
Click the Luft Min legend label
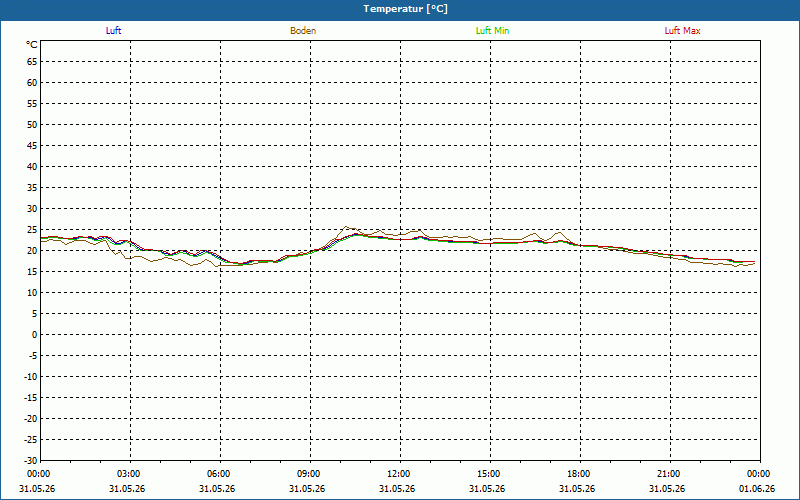(492, 31)
